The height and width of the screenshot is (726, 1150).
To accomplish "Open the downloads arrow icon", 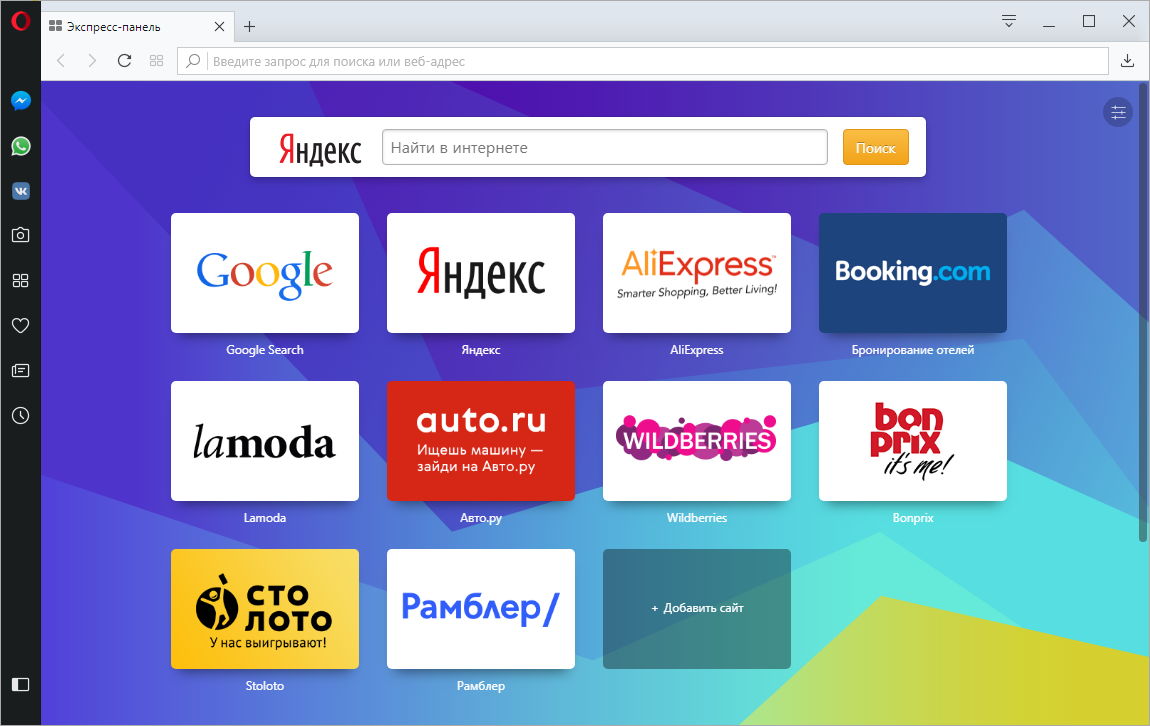I will 1127,61.
